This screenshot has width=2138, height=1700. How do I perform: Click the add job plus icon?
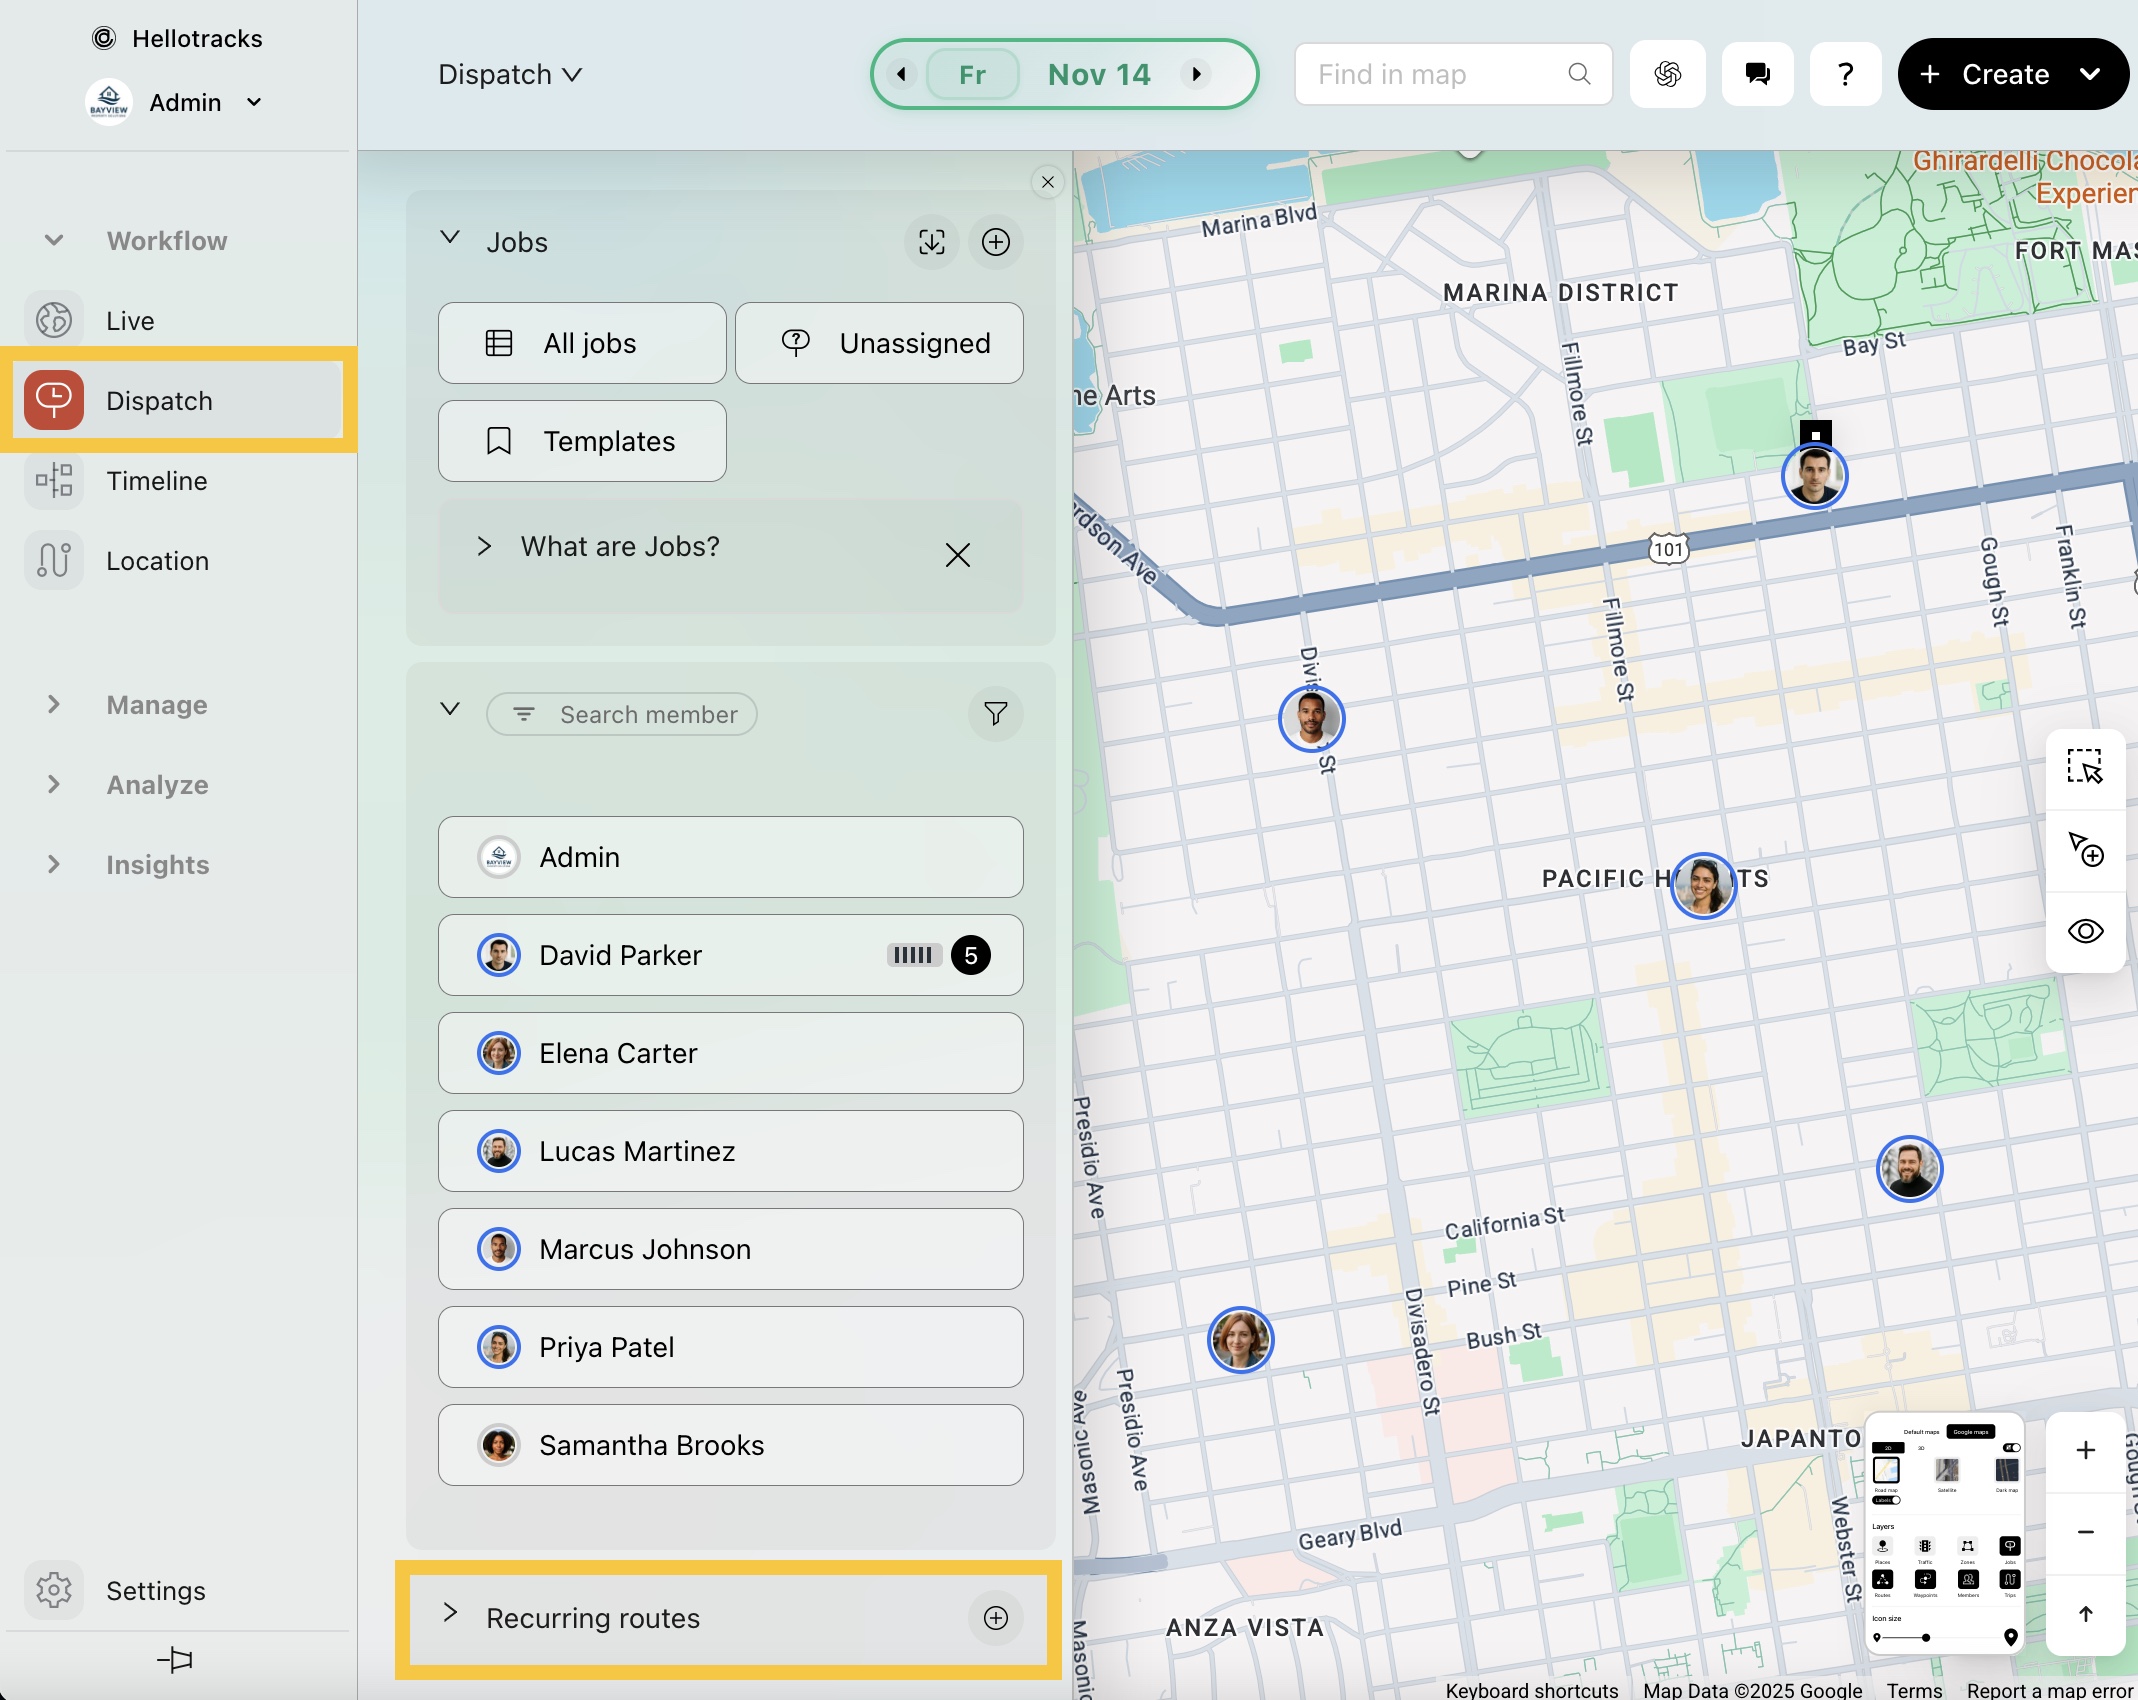[x=995, y=242]
